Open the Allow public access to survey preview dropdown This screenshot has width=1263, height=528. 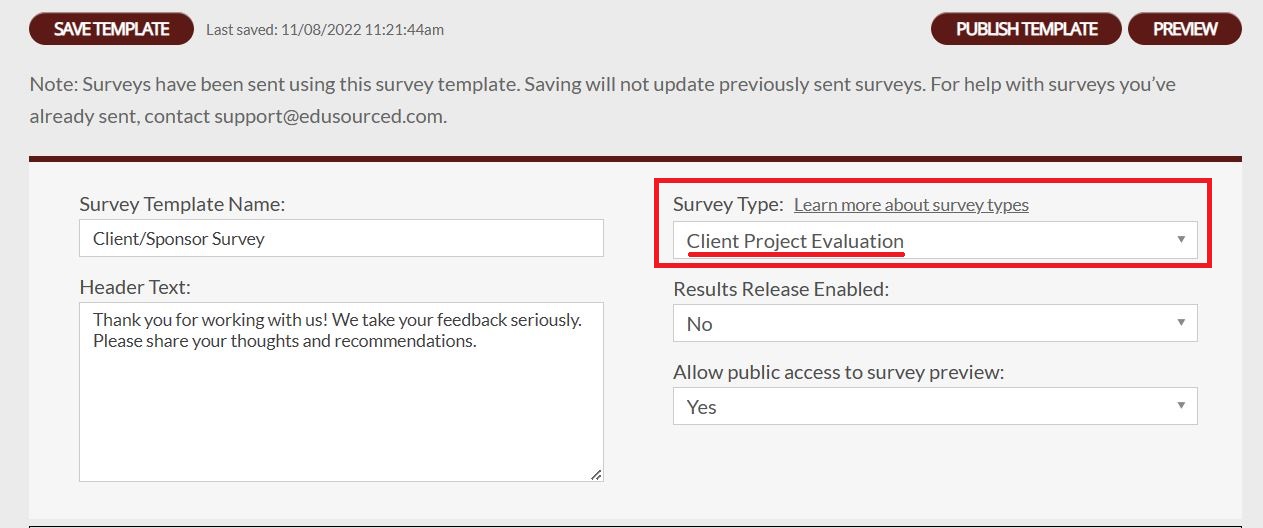[935, 406]
